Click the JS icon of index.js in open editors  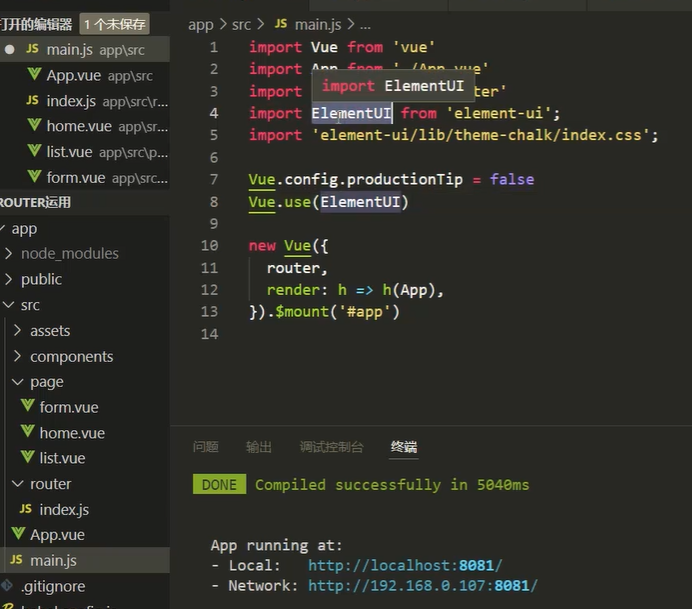pos(32,100)
